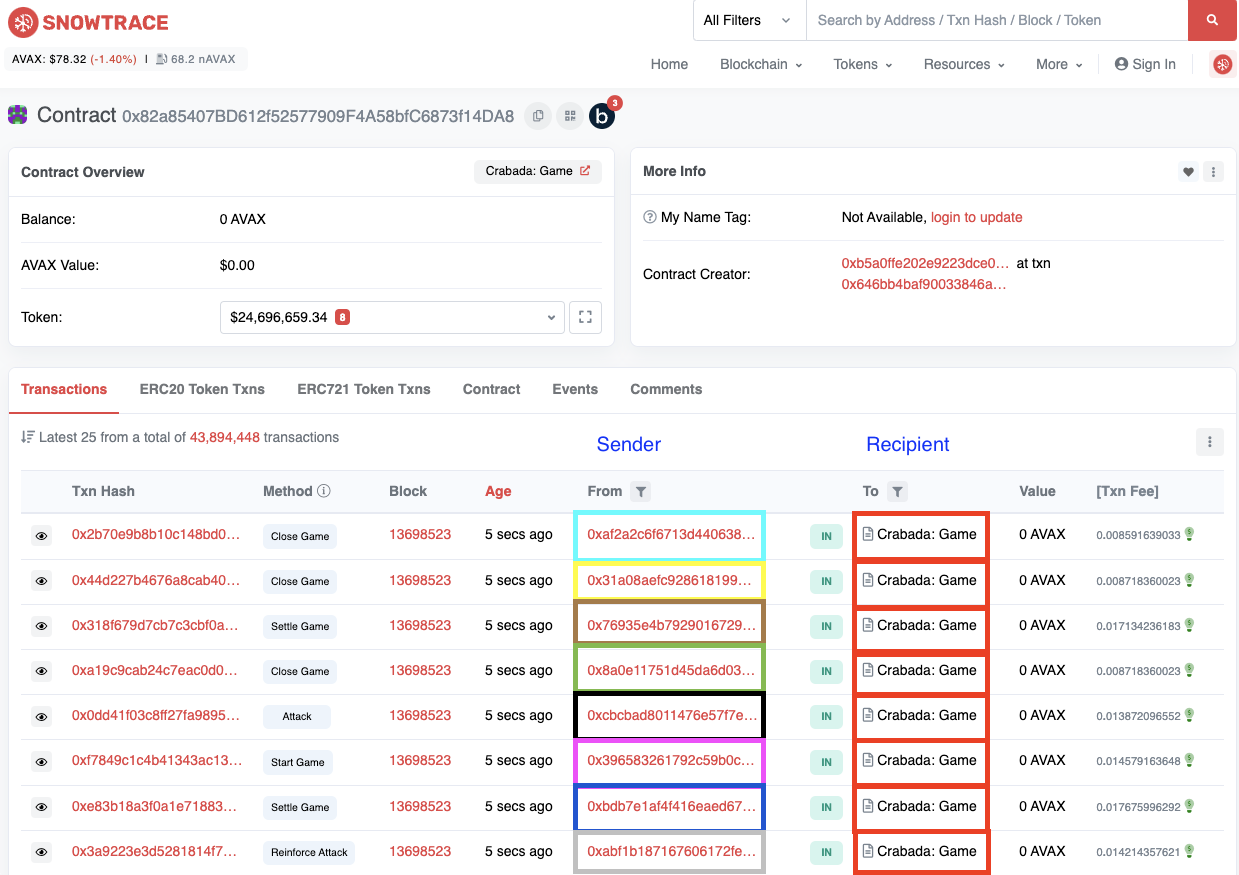Click the Snowtrace logo
This screenshot has width=1239, height=875.
88,22
